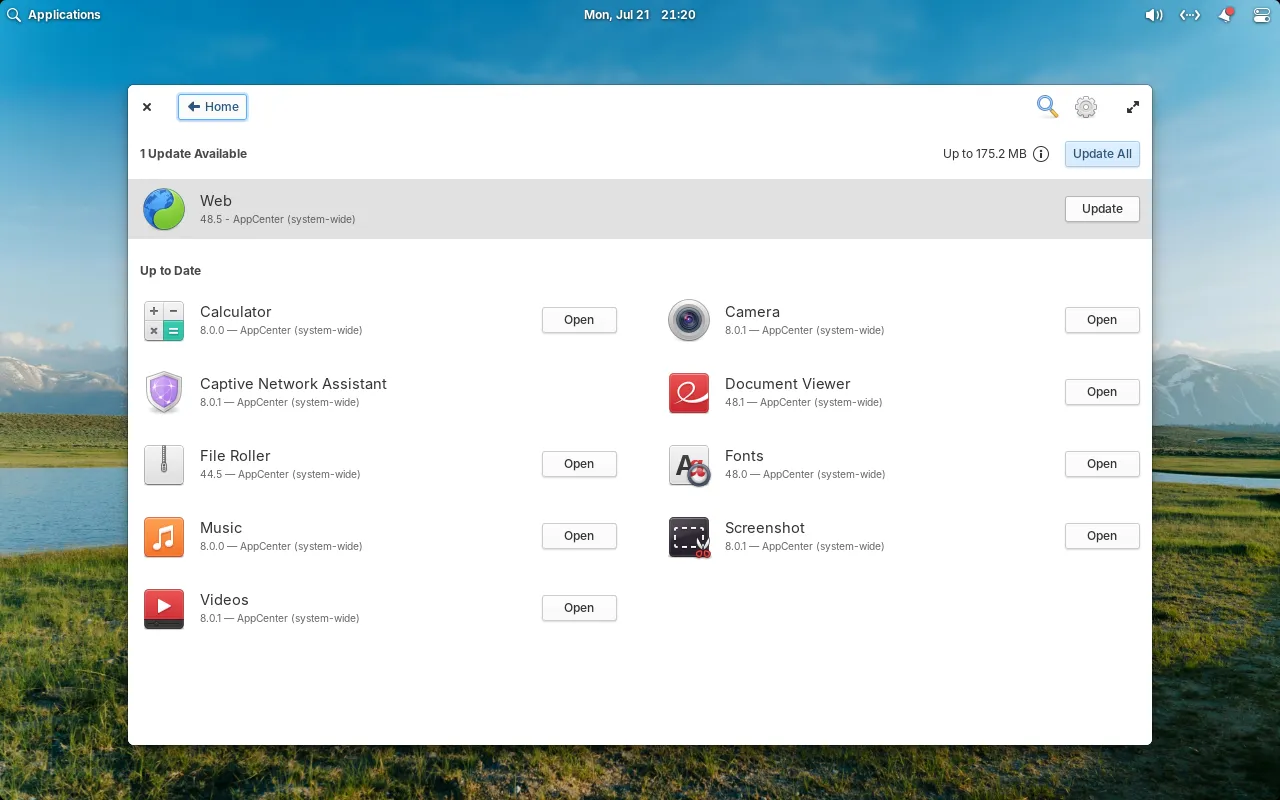Show update size info icon
1280x800 pixels.
tap(1041, 154)
